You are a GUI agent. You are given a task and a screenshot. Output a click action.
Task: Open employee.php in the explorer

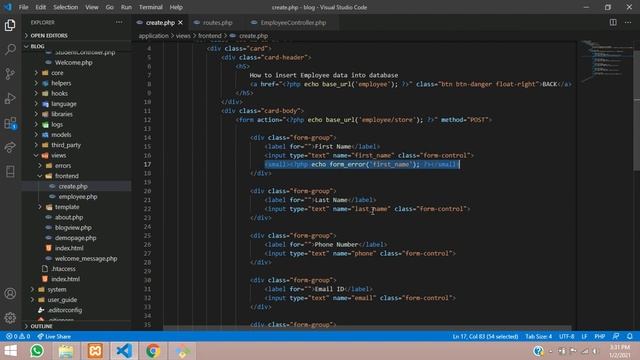[78, 197]
